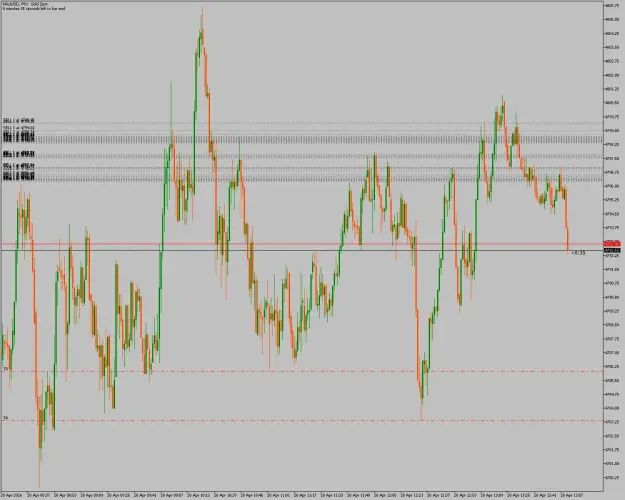Select the upper red dashed TP line label
This screenshot has height=500, width=625.
pos(6,369)
